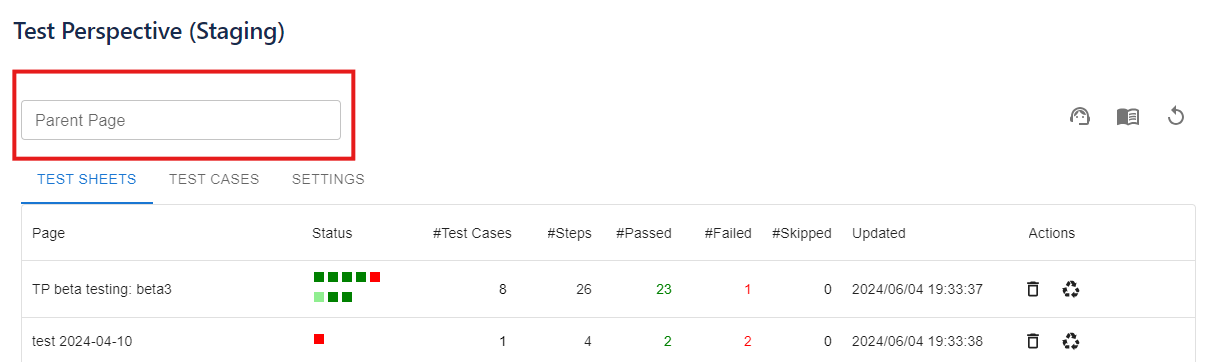Sort by the Updated column header

(879, 233)
